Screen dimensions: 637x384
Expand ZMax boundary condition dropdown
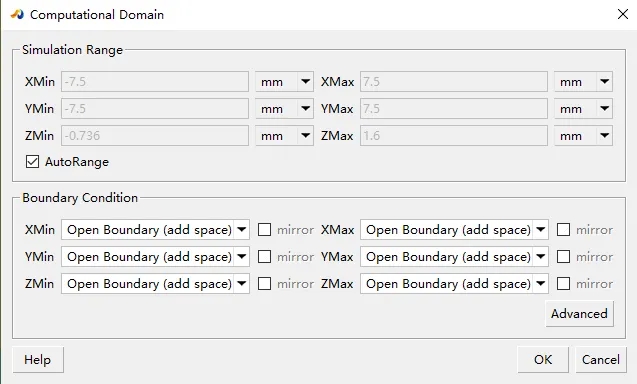(454, 284)
